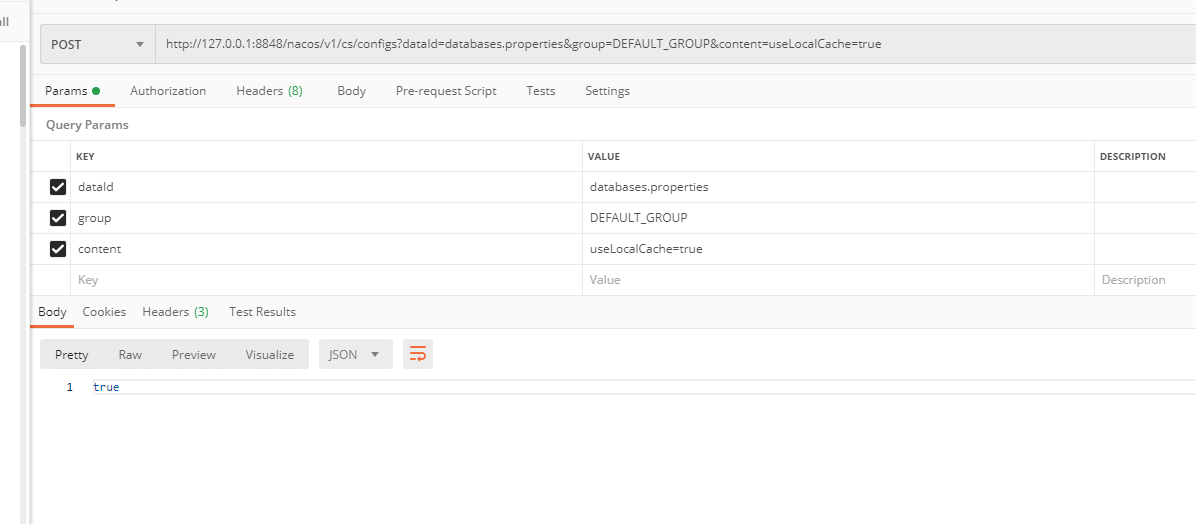Go to the Tests tab
The height and width of the screenshot is (524, 1196).
[541, 91]
